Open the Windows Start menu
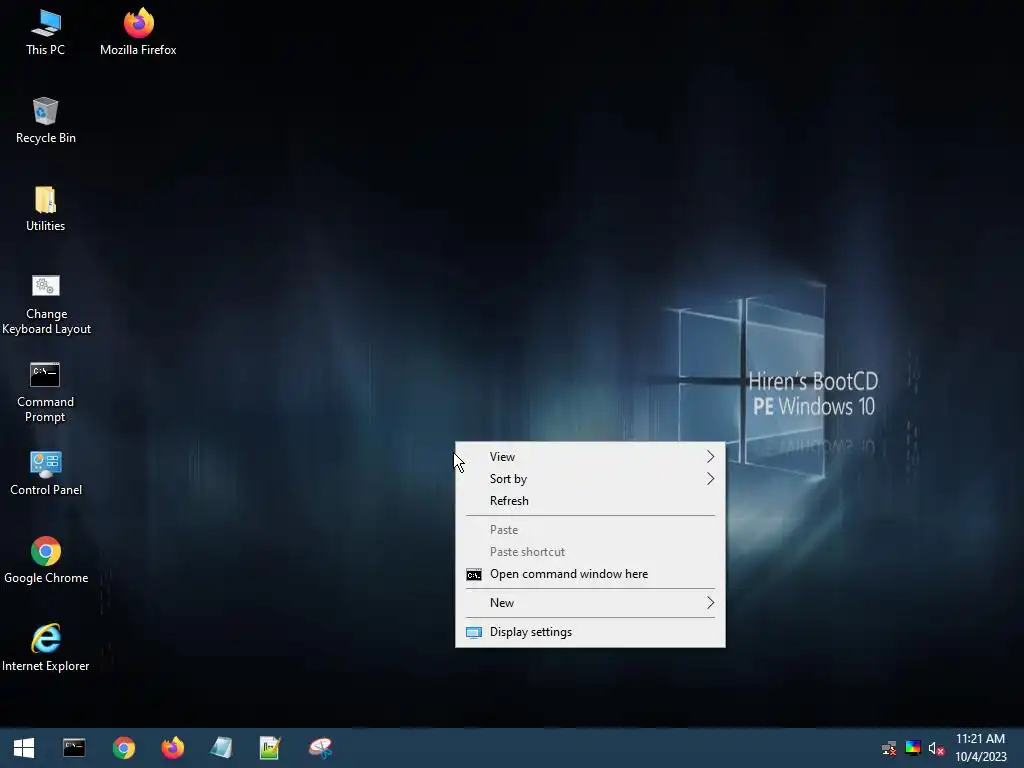Screen dimensions: 1024x768 [24, 748]
